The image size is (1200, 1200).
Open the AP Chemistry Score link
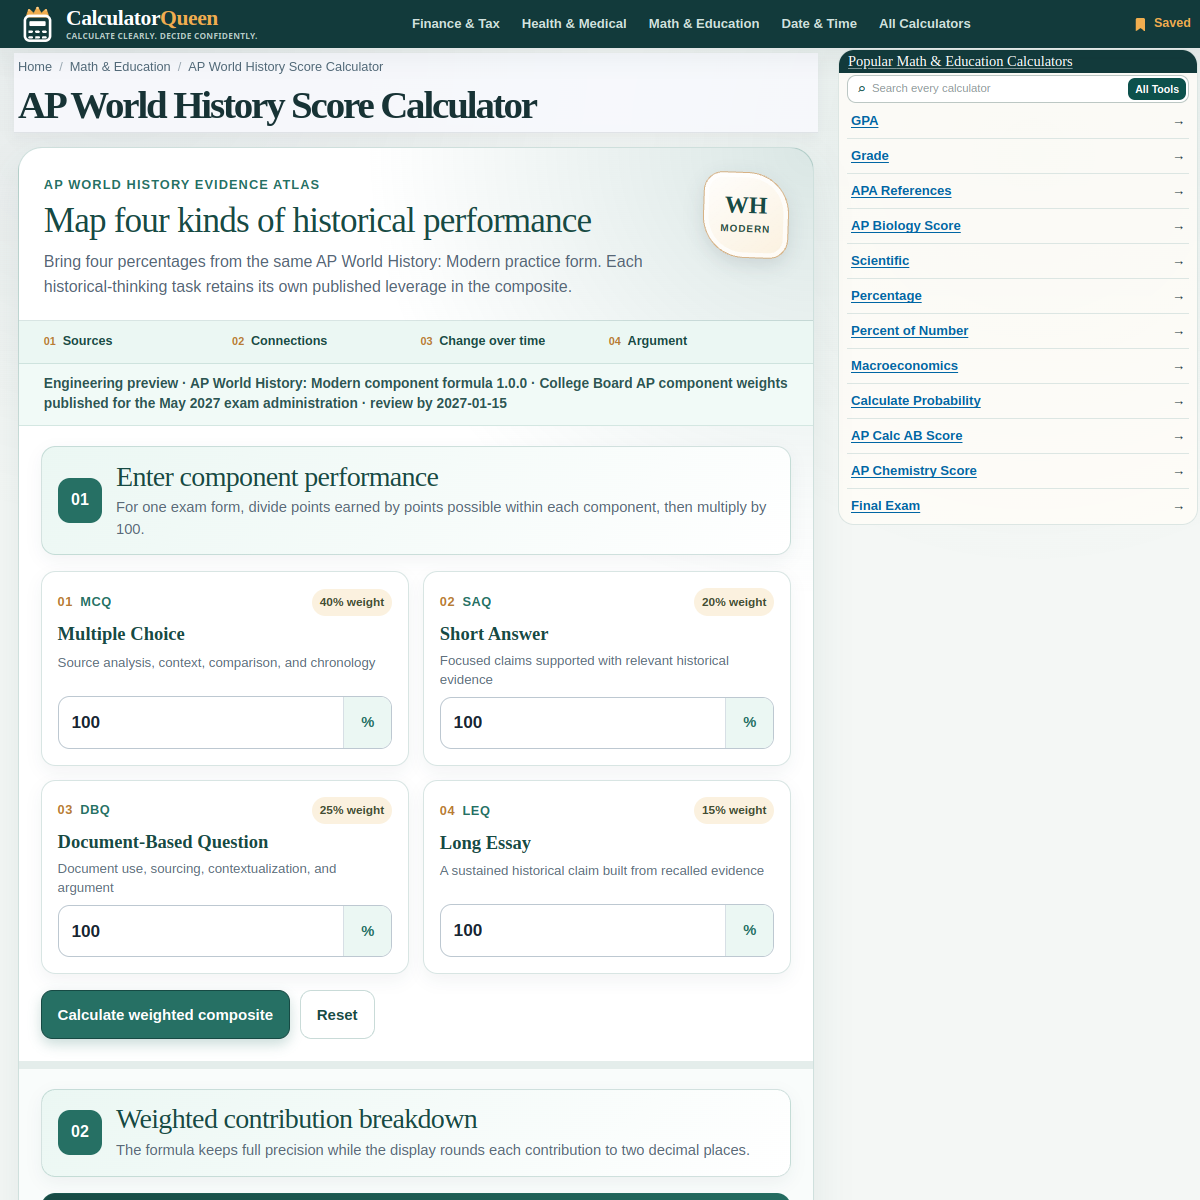[x=914, y=471]
